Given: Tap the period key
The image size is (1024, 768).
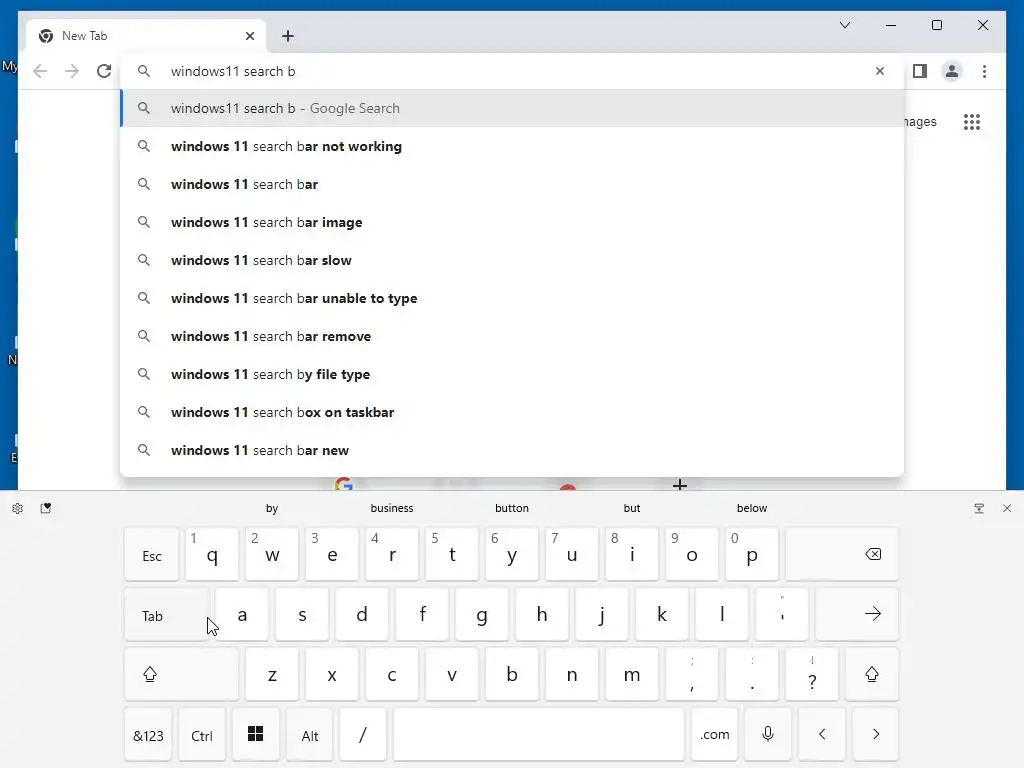Looking at the screenshot, I should 752,674.
